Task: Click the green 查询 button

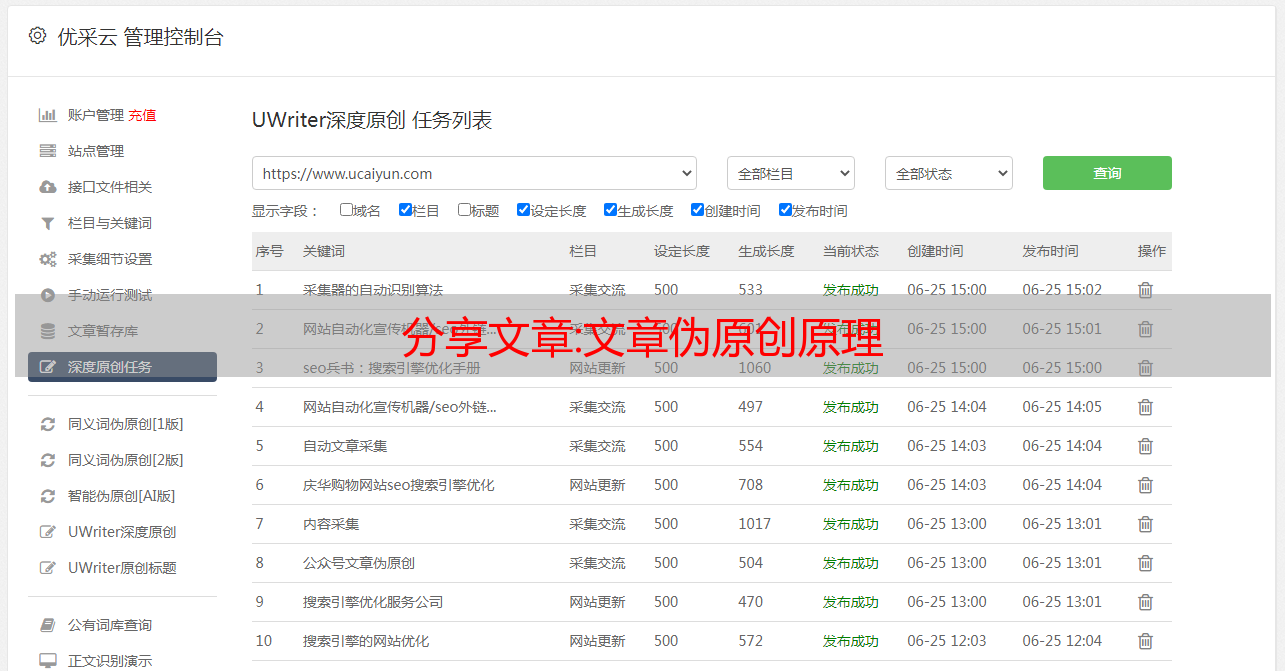Action: [1107, 173]
